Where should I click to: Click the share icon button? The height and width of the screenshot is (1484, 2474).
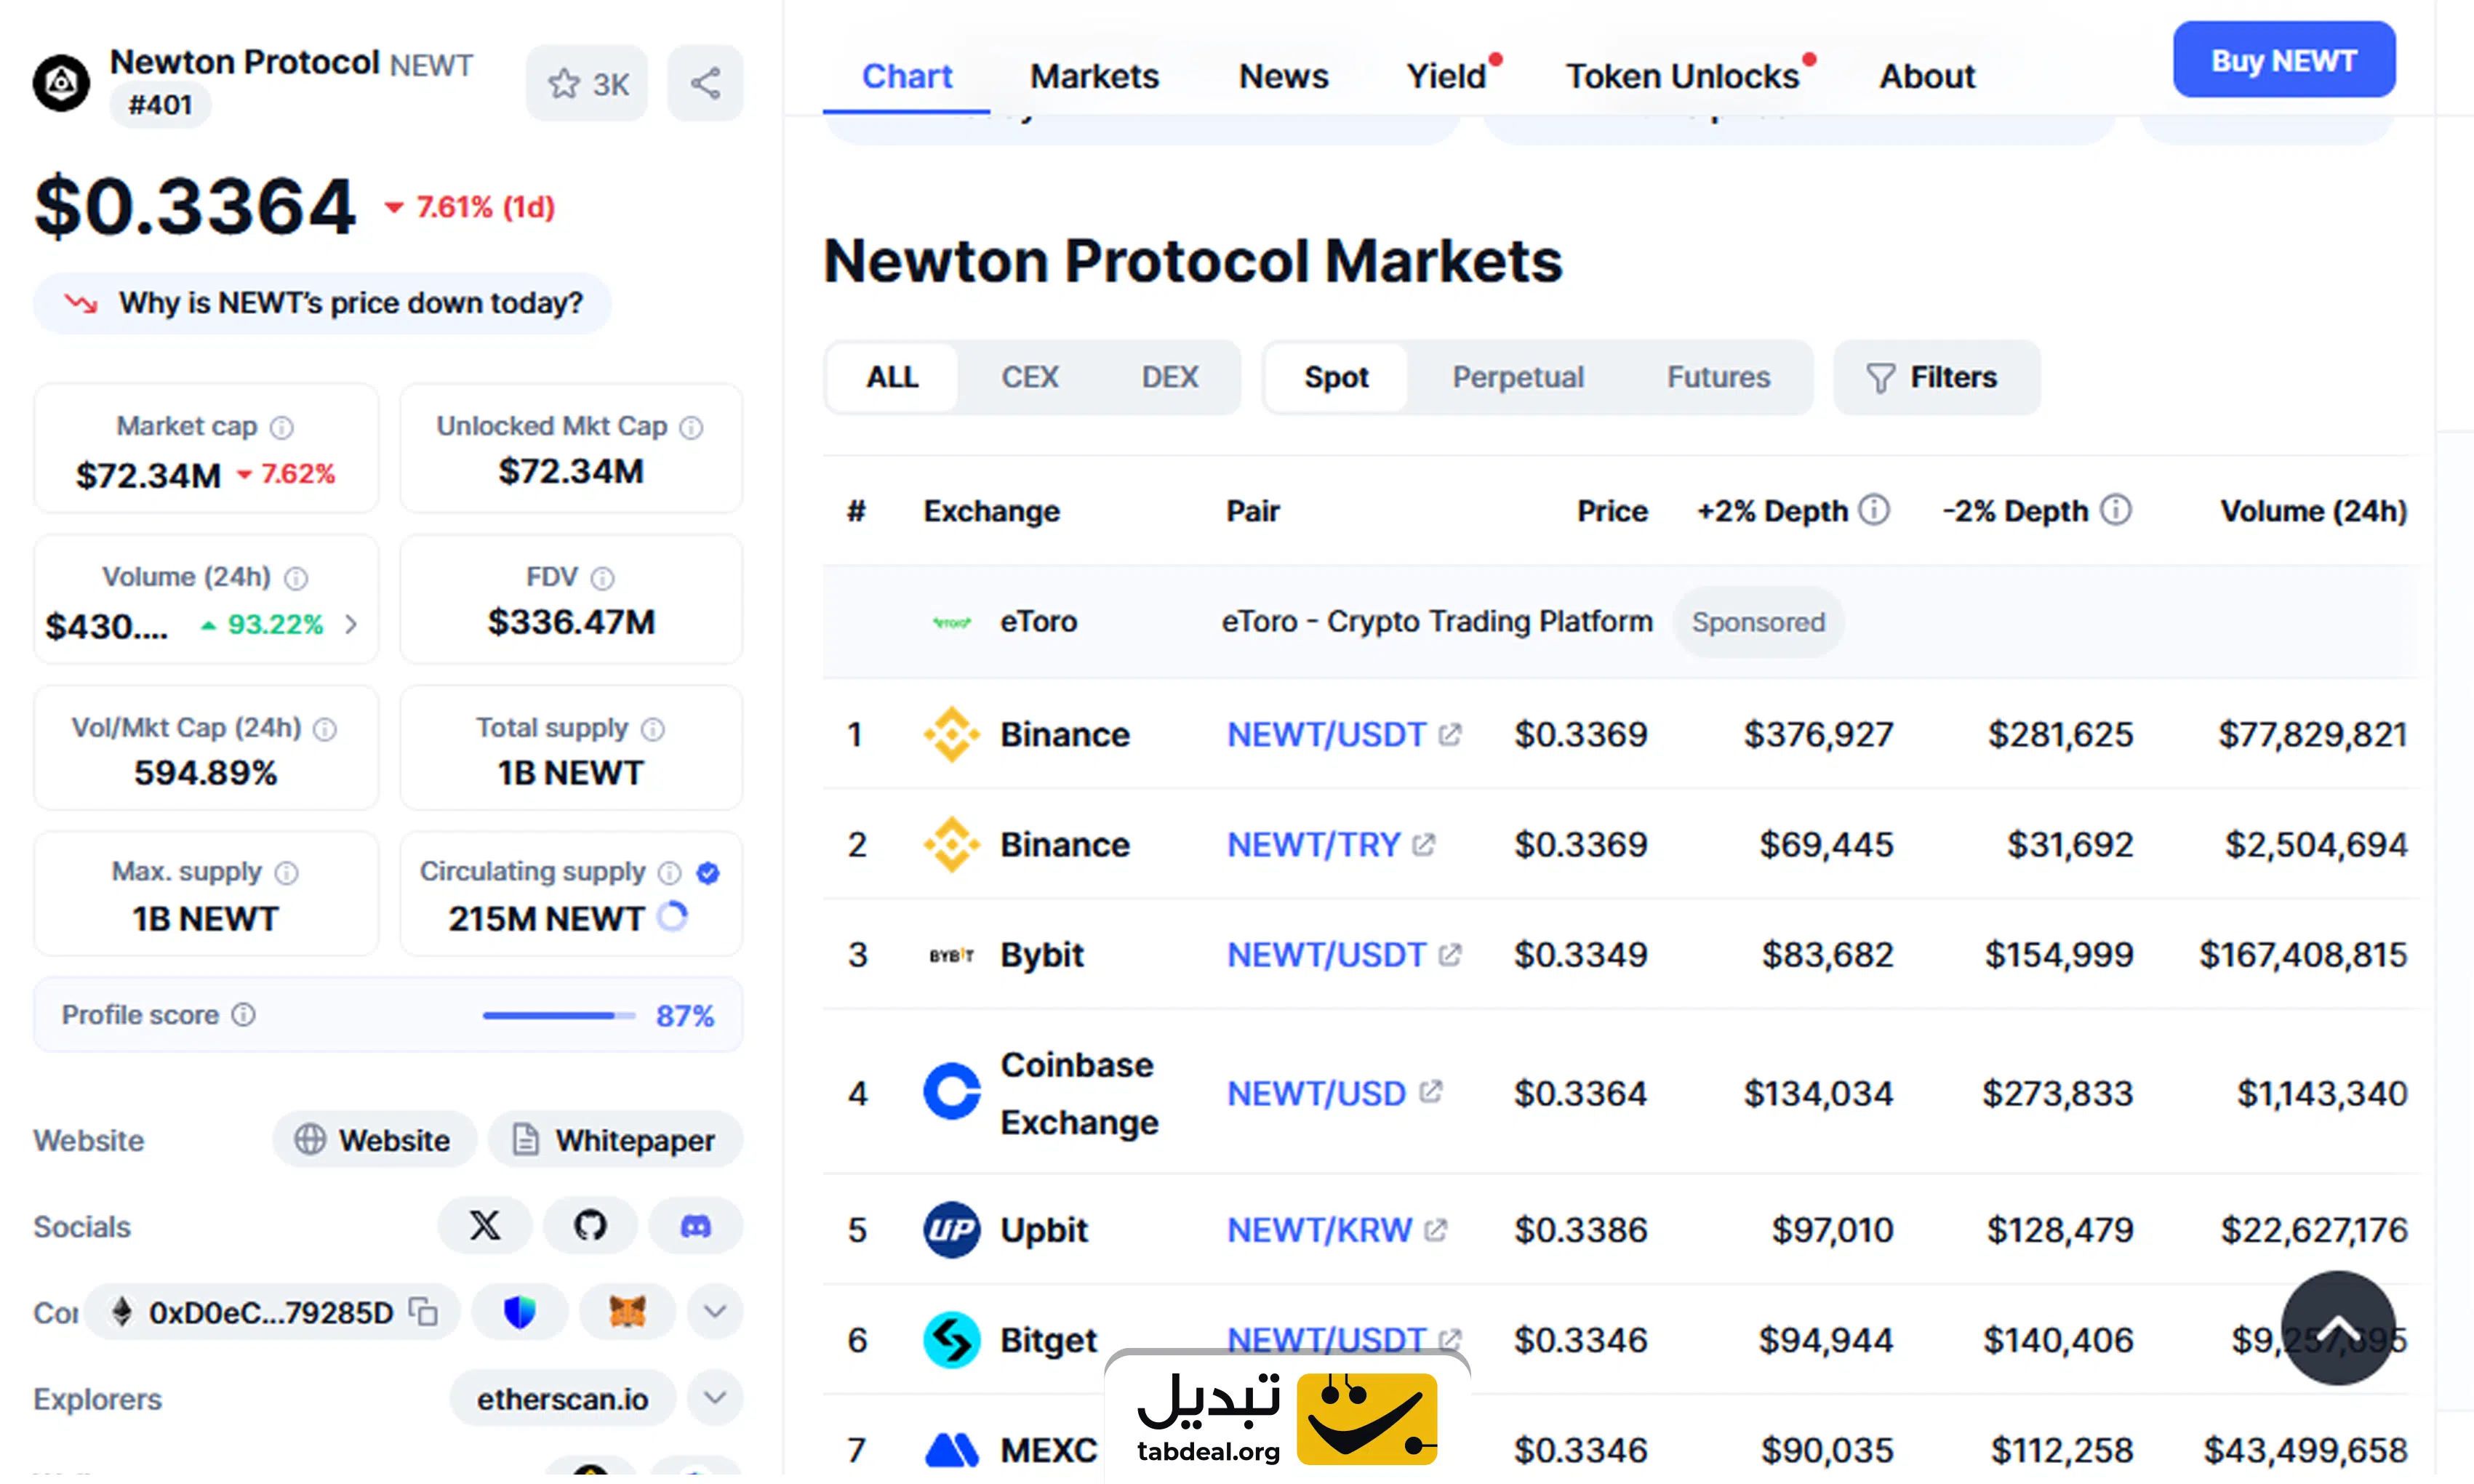[x=705, y=83]
